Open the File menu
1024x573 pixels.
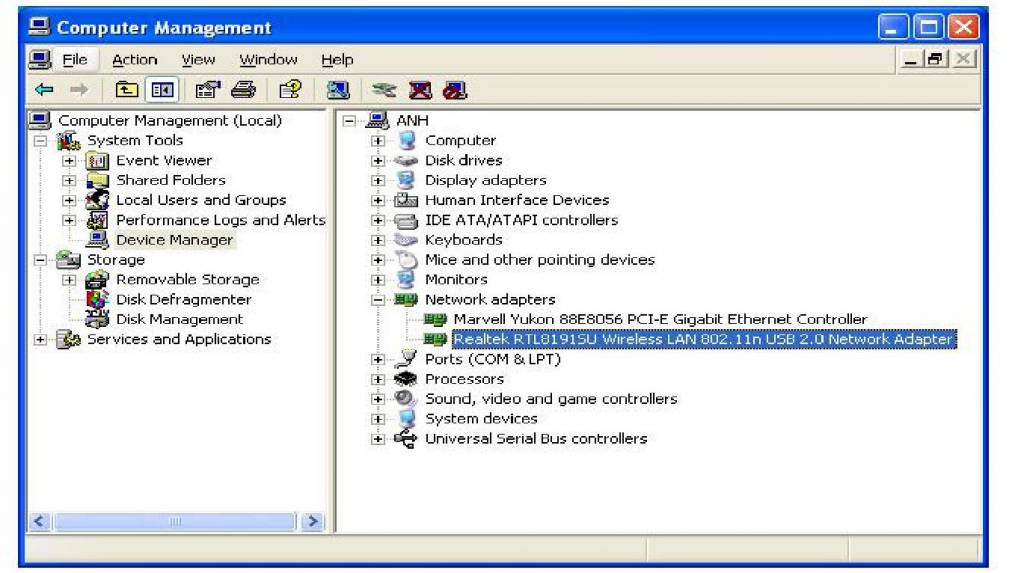(74, 59)
